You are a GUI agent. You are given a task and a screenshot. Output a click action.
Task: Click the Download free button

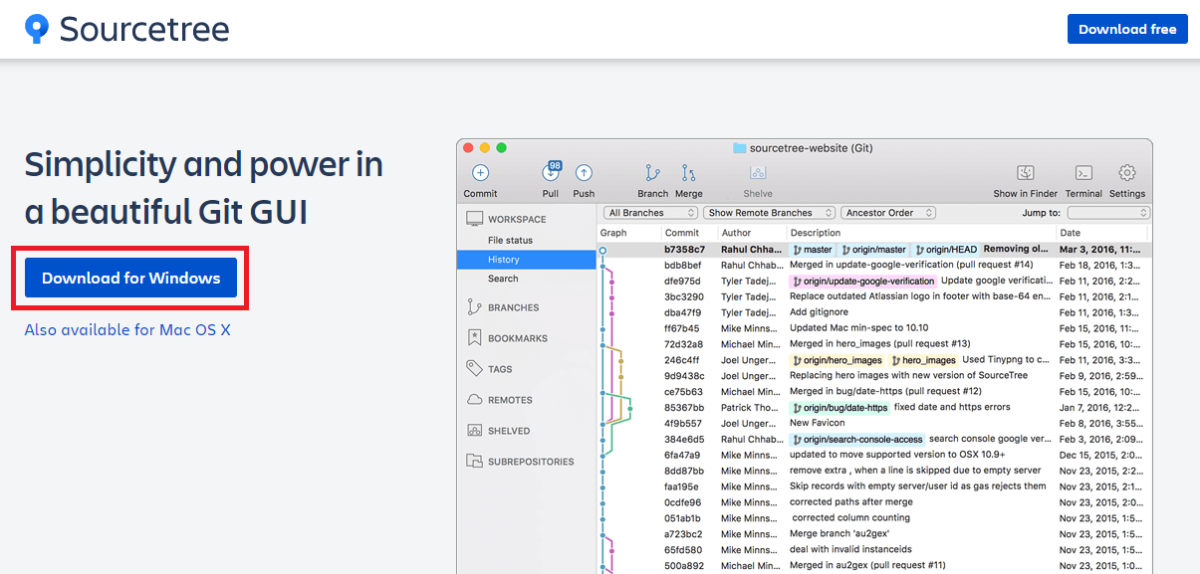[x=1127, y=29]
